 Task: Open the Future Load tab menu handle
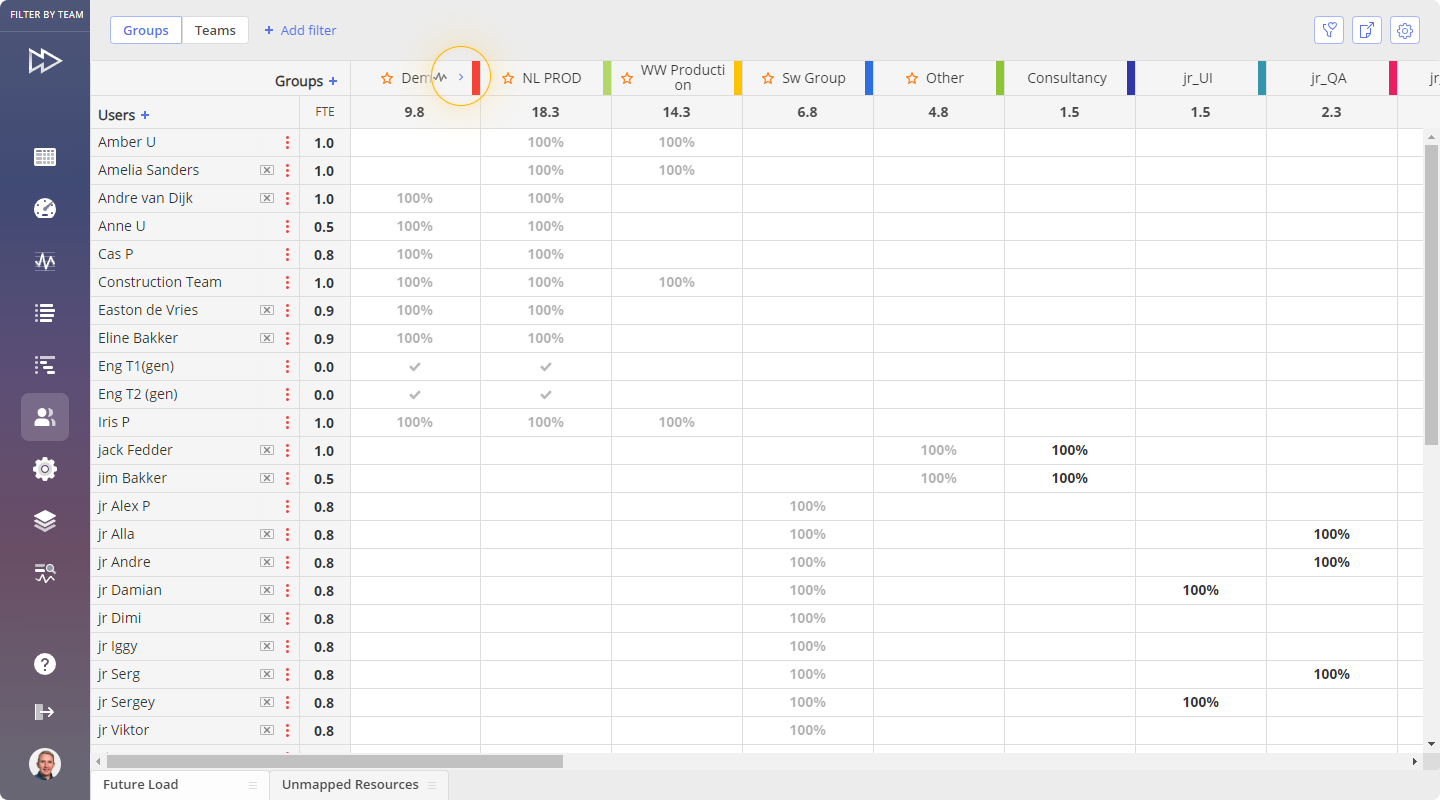pos(253,785)
